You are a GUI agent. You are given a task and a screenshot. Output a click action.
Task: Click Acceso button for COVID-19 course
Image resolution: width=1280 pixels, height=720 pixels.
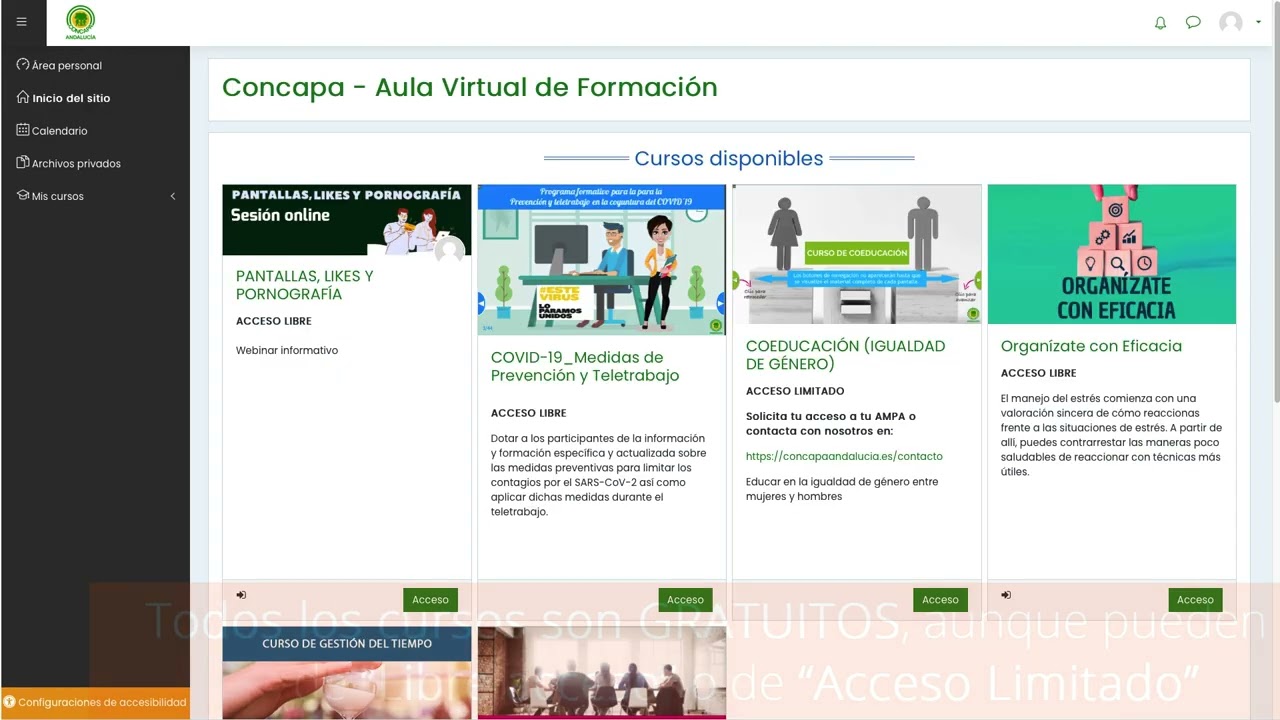[685, 600]
